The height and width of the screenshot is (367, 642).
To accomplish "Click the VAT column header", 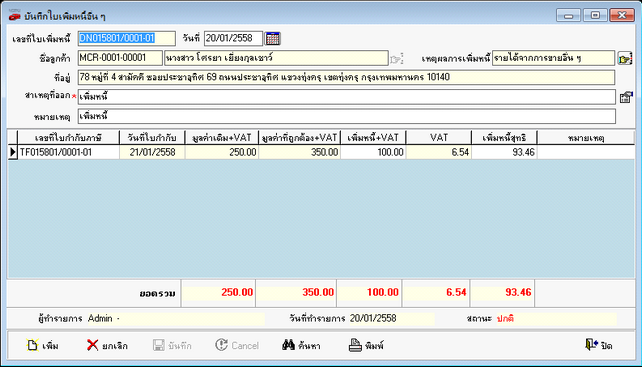I will click(x=439, y=138).
